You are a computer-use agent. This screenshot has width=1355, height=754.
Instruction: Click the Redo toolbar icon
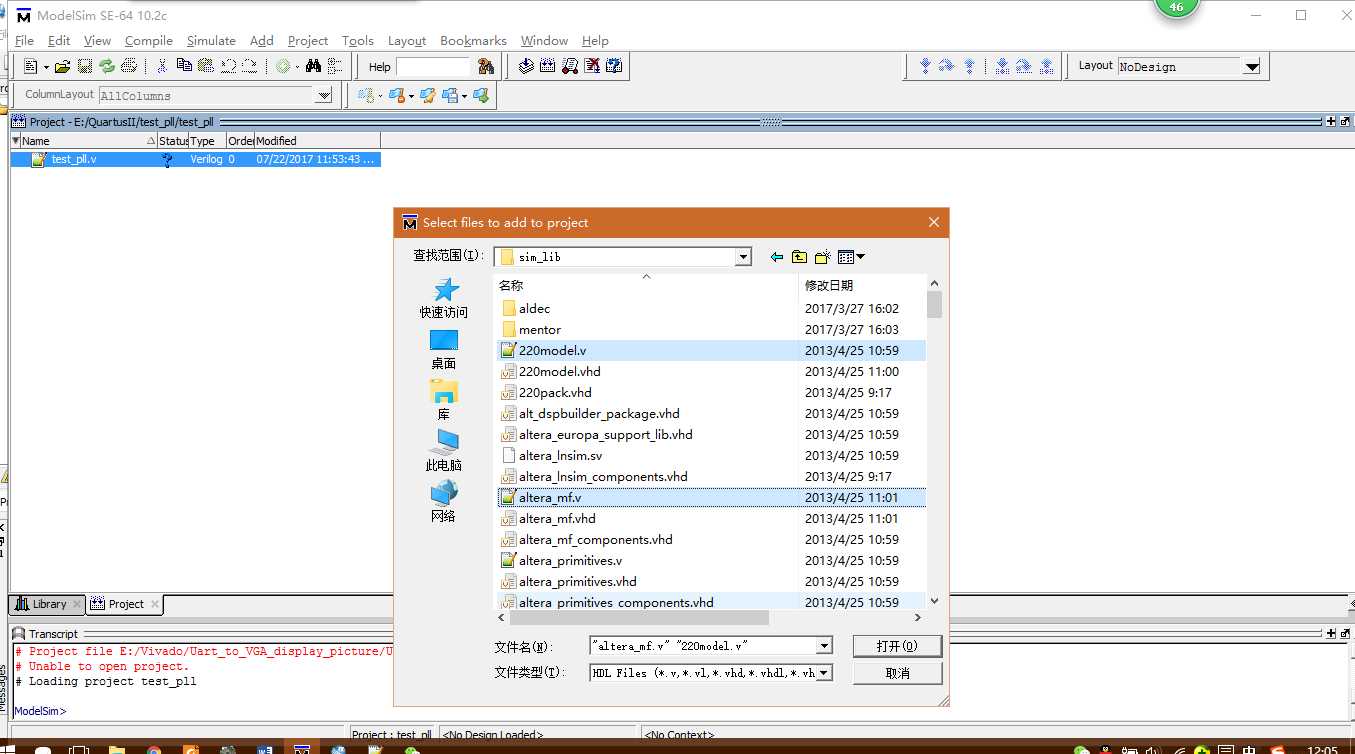[x=249, y=67]
